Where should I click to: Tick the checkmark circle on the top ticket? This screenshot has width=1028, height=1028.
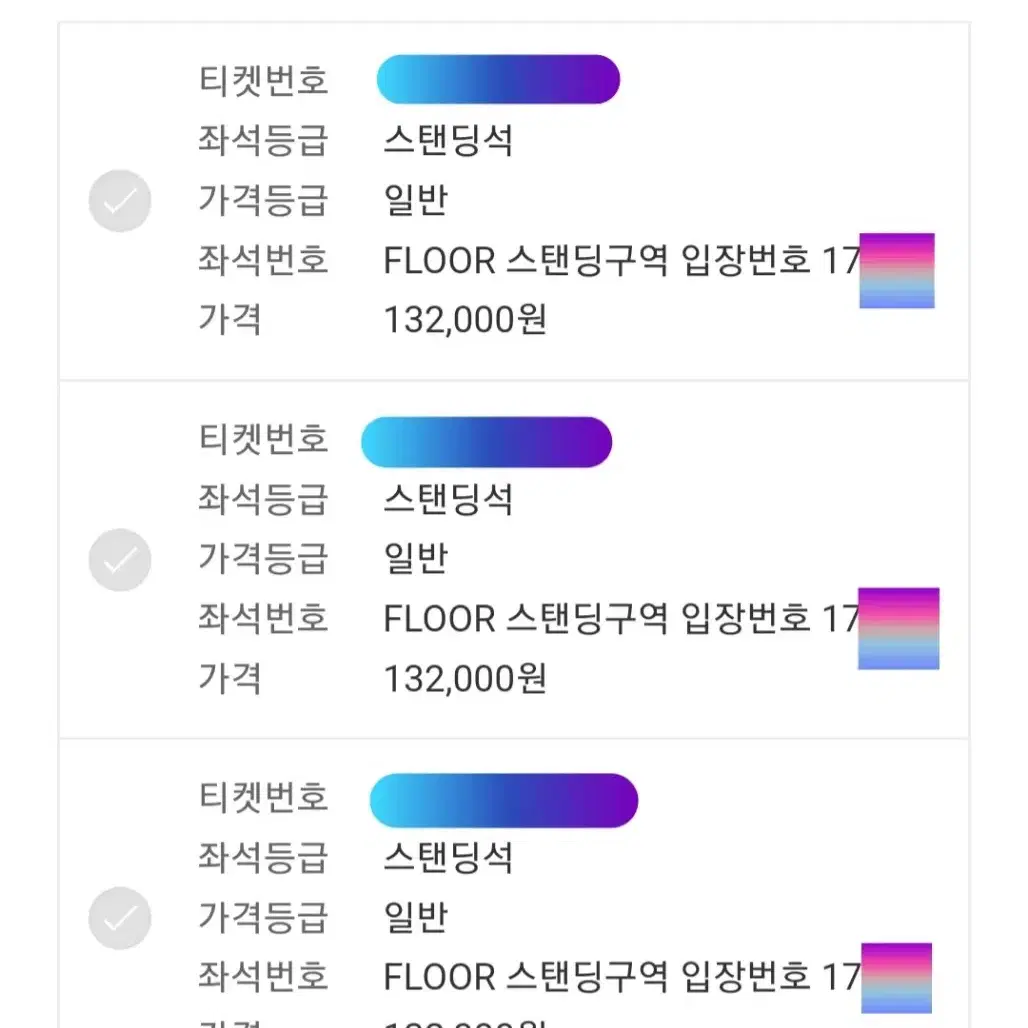120,201
